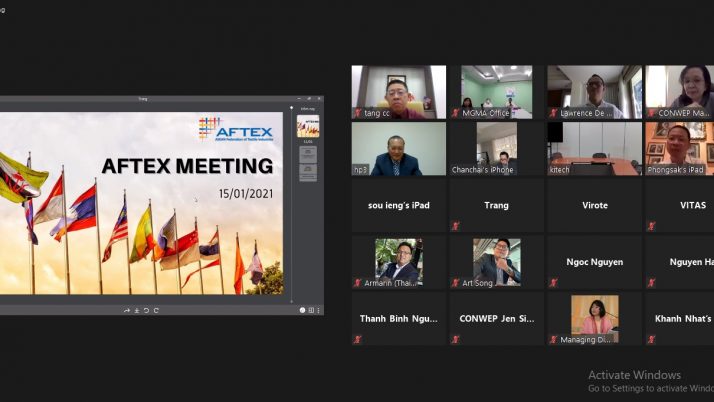Maximize the shared viewer window
Screen dimensions: 714x402
(x=309, y=98)
